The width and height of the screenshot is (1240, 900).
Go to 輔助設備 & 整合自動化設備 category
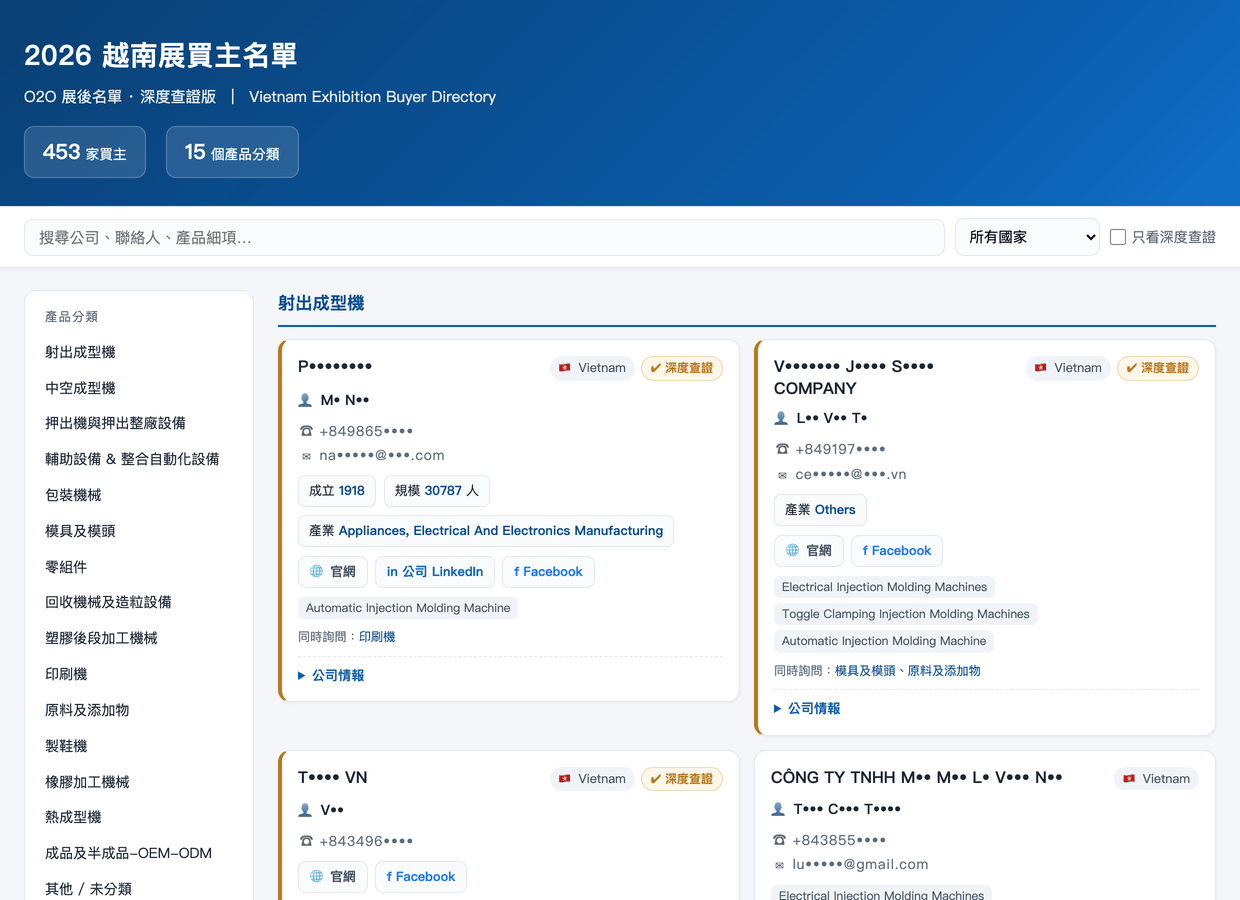(132, 459)
